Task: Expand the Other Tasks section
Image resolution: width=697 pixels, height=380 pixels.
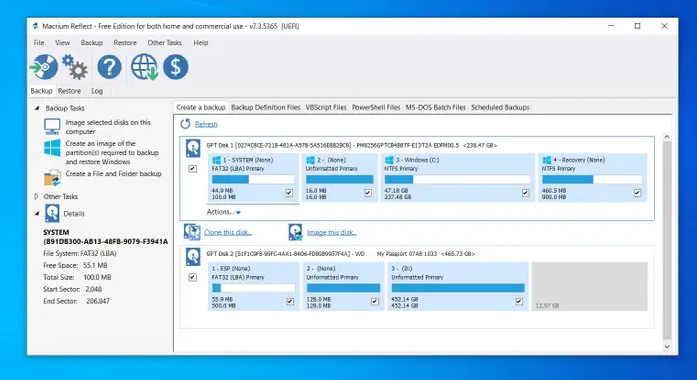Action: pyautogui.click(x=37, y=196)
